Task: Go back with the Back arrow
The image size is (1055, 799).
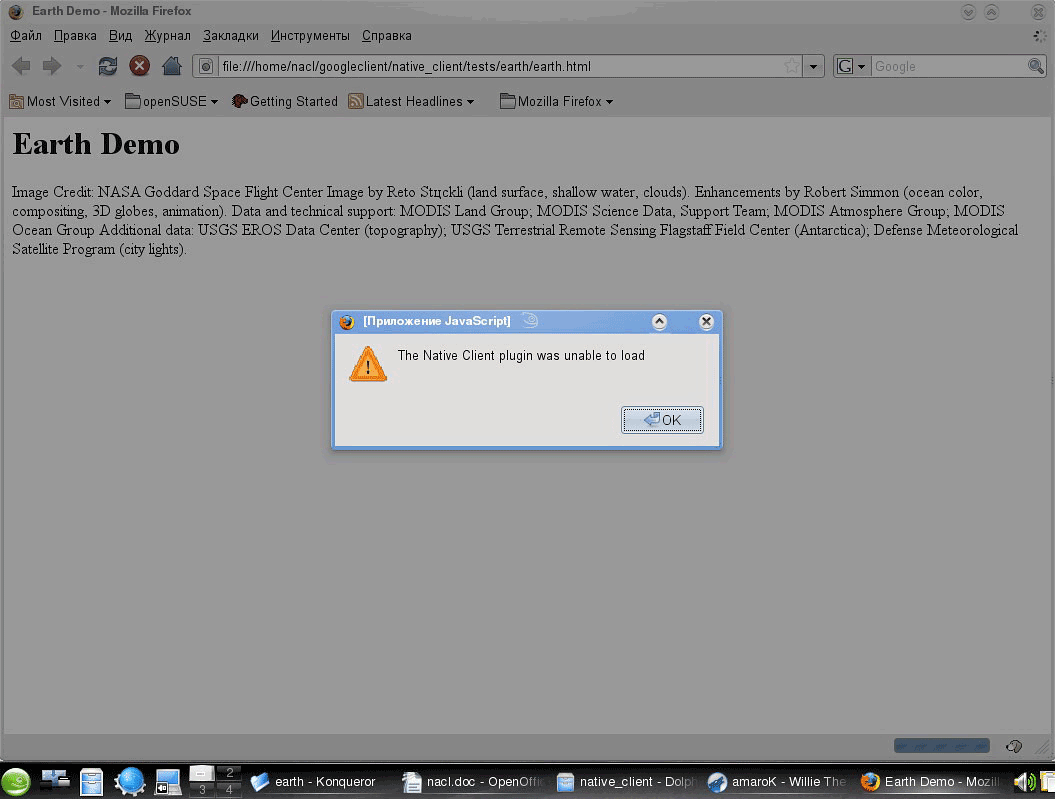Action: pos(21,66)
